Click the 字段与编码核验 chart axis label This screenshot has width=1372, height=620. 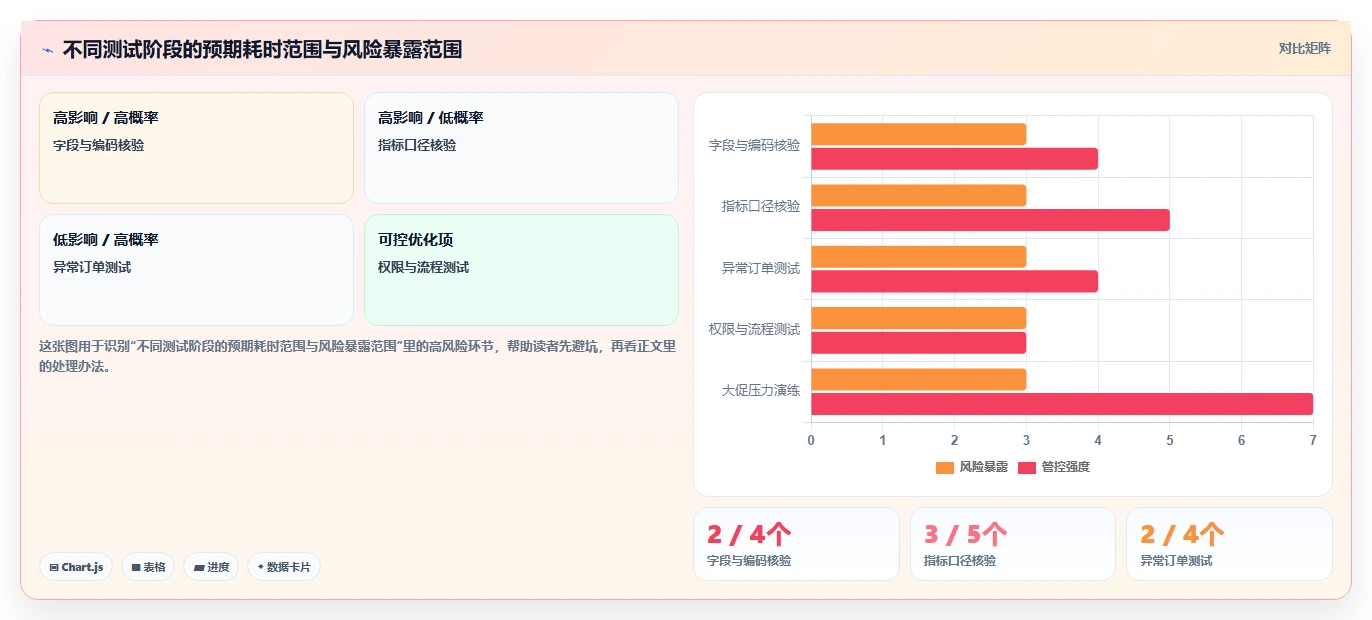(x=754, y=146)
